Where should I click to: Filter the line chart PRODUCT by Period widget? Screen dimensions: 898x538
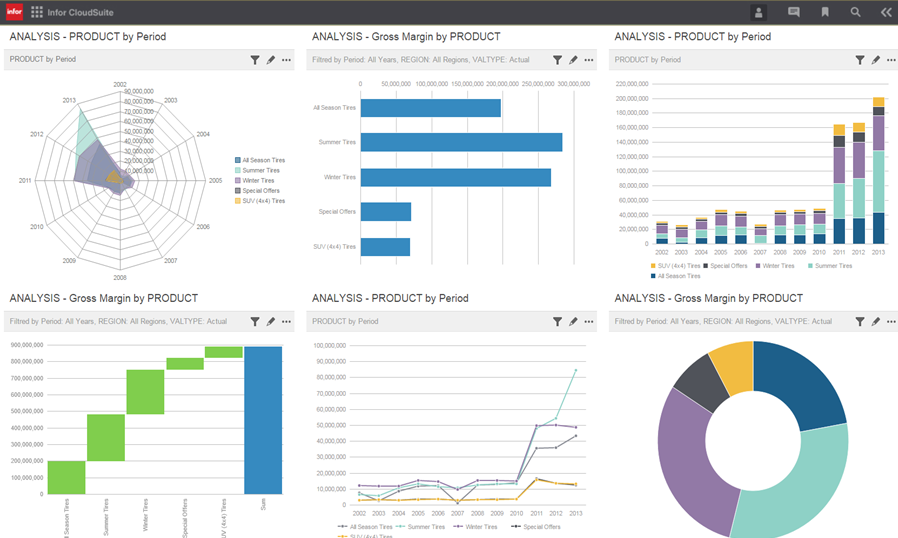coord(557,321)
